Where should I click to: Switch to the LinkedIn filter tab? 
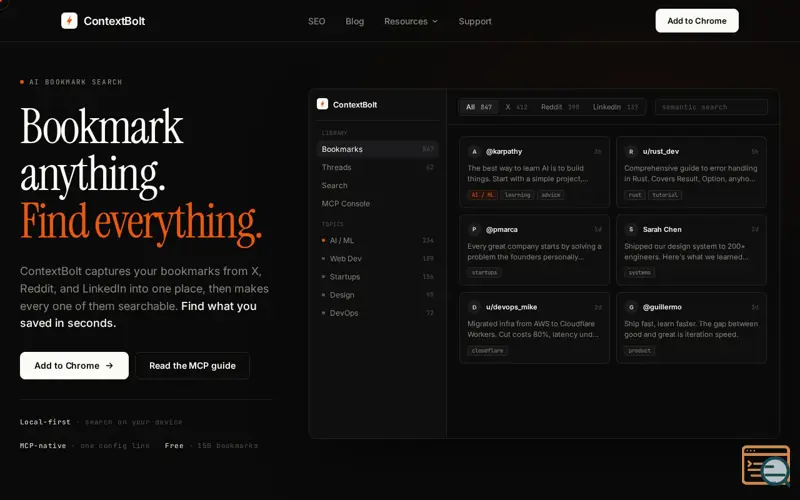(x=615, y=107)
